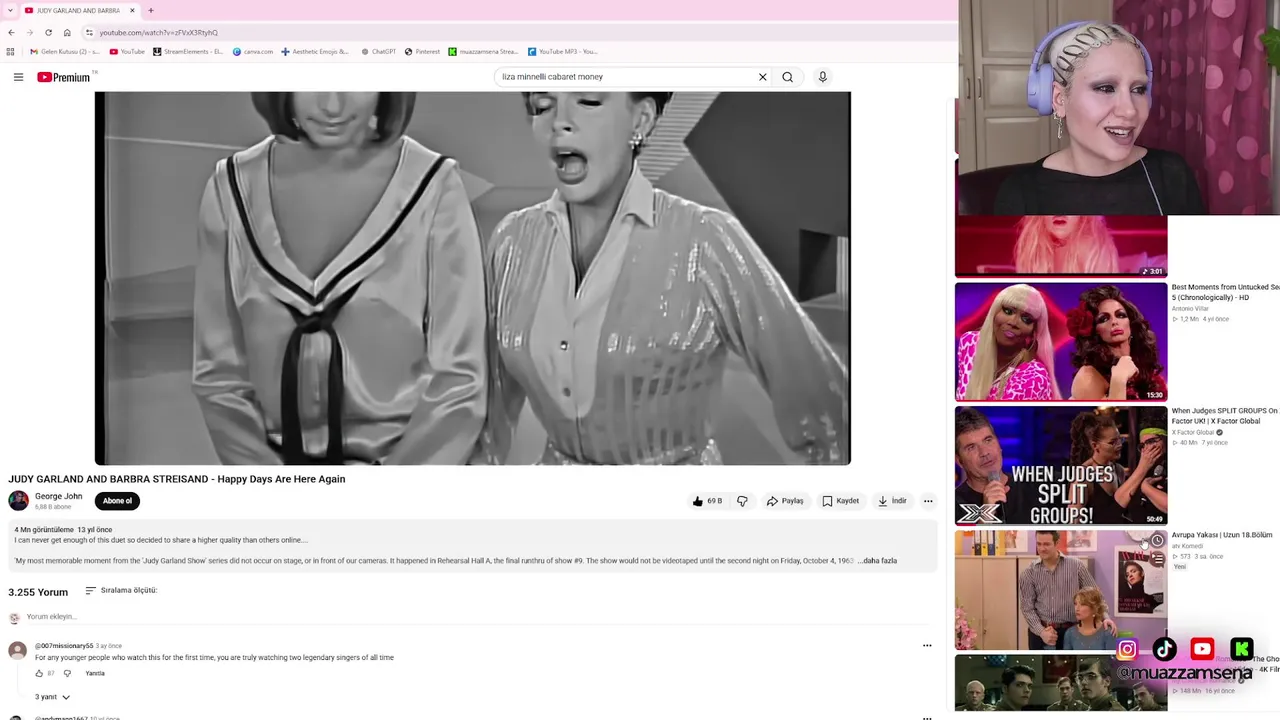Open a new browser tab
The image size is (1280, 720).
[151, 11]
